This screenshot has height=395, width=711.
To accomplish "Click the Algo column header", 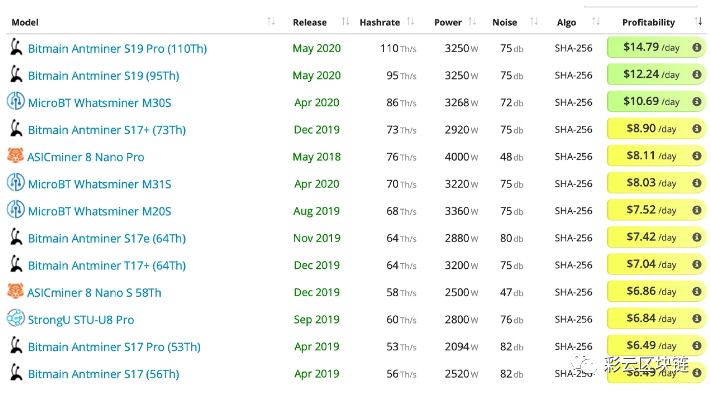I will click(x=566, y=22).
